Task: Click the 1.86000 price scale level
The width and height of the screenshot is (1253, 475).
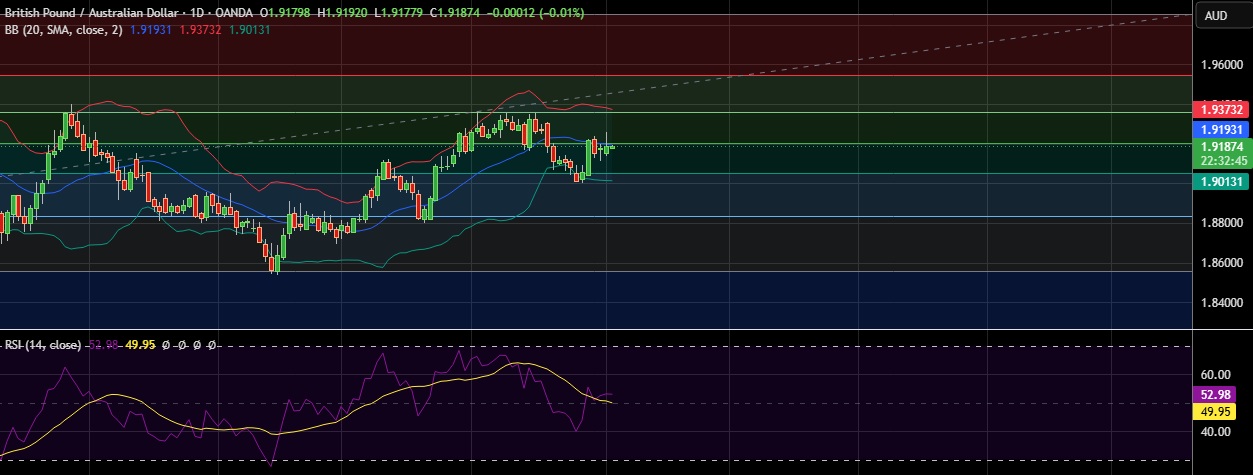Action: (x=1222, y=263)
